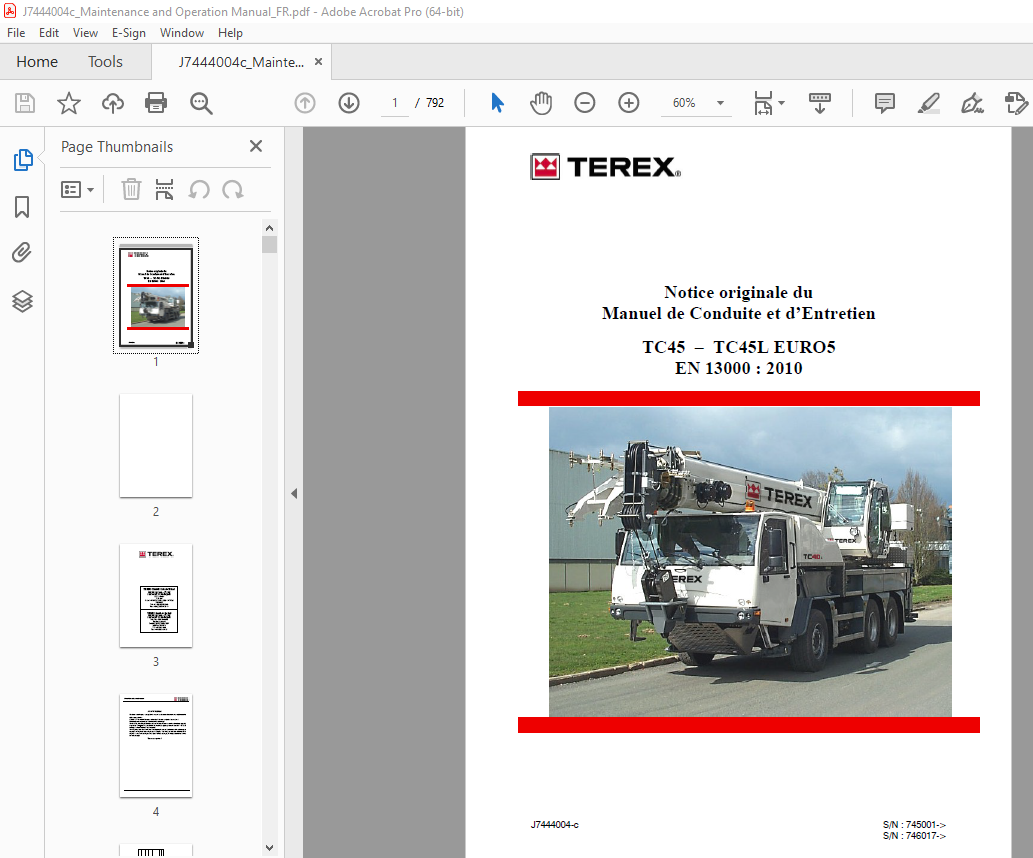
Task: Select page 4 thumbnail
Action: [156, 746]
